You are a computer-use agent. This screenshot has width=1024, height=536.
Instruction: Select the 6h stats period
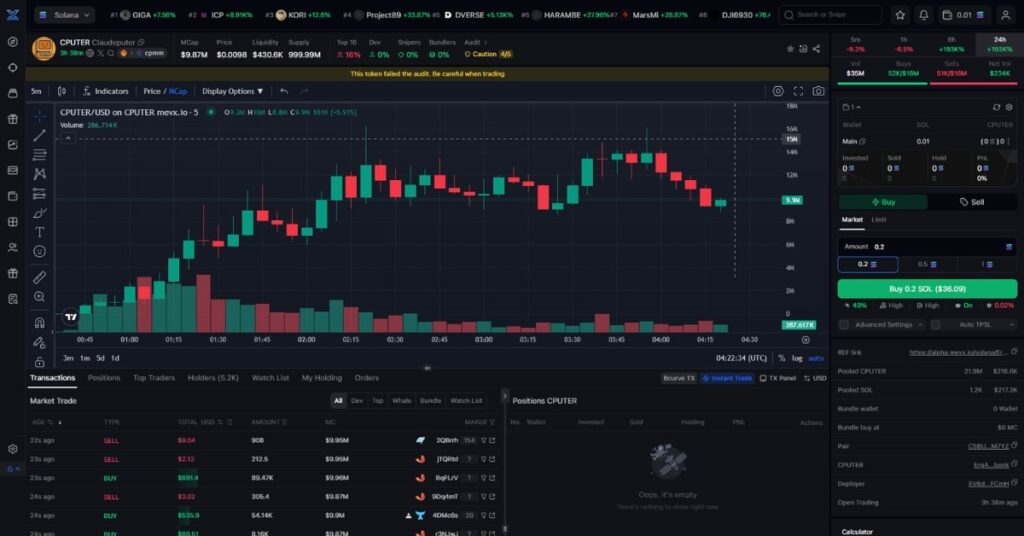click(952, 44)
